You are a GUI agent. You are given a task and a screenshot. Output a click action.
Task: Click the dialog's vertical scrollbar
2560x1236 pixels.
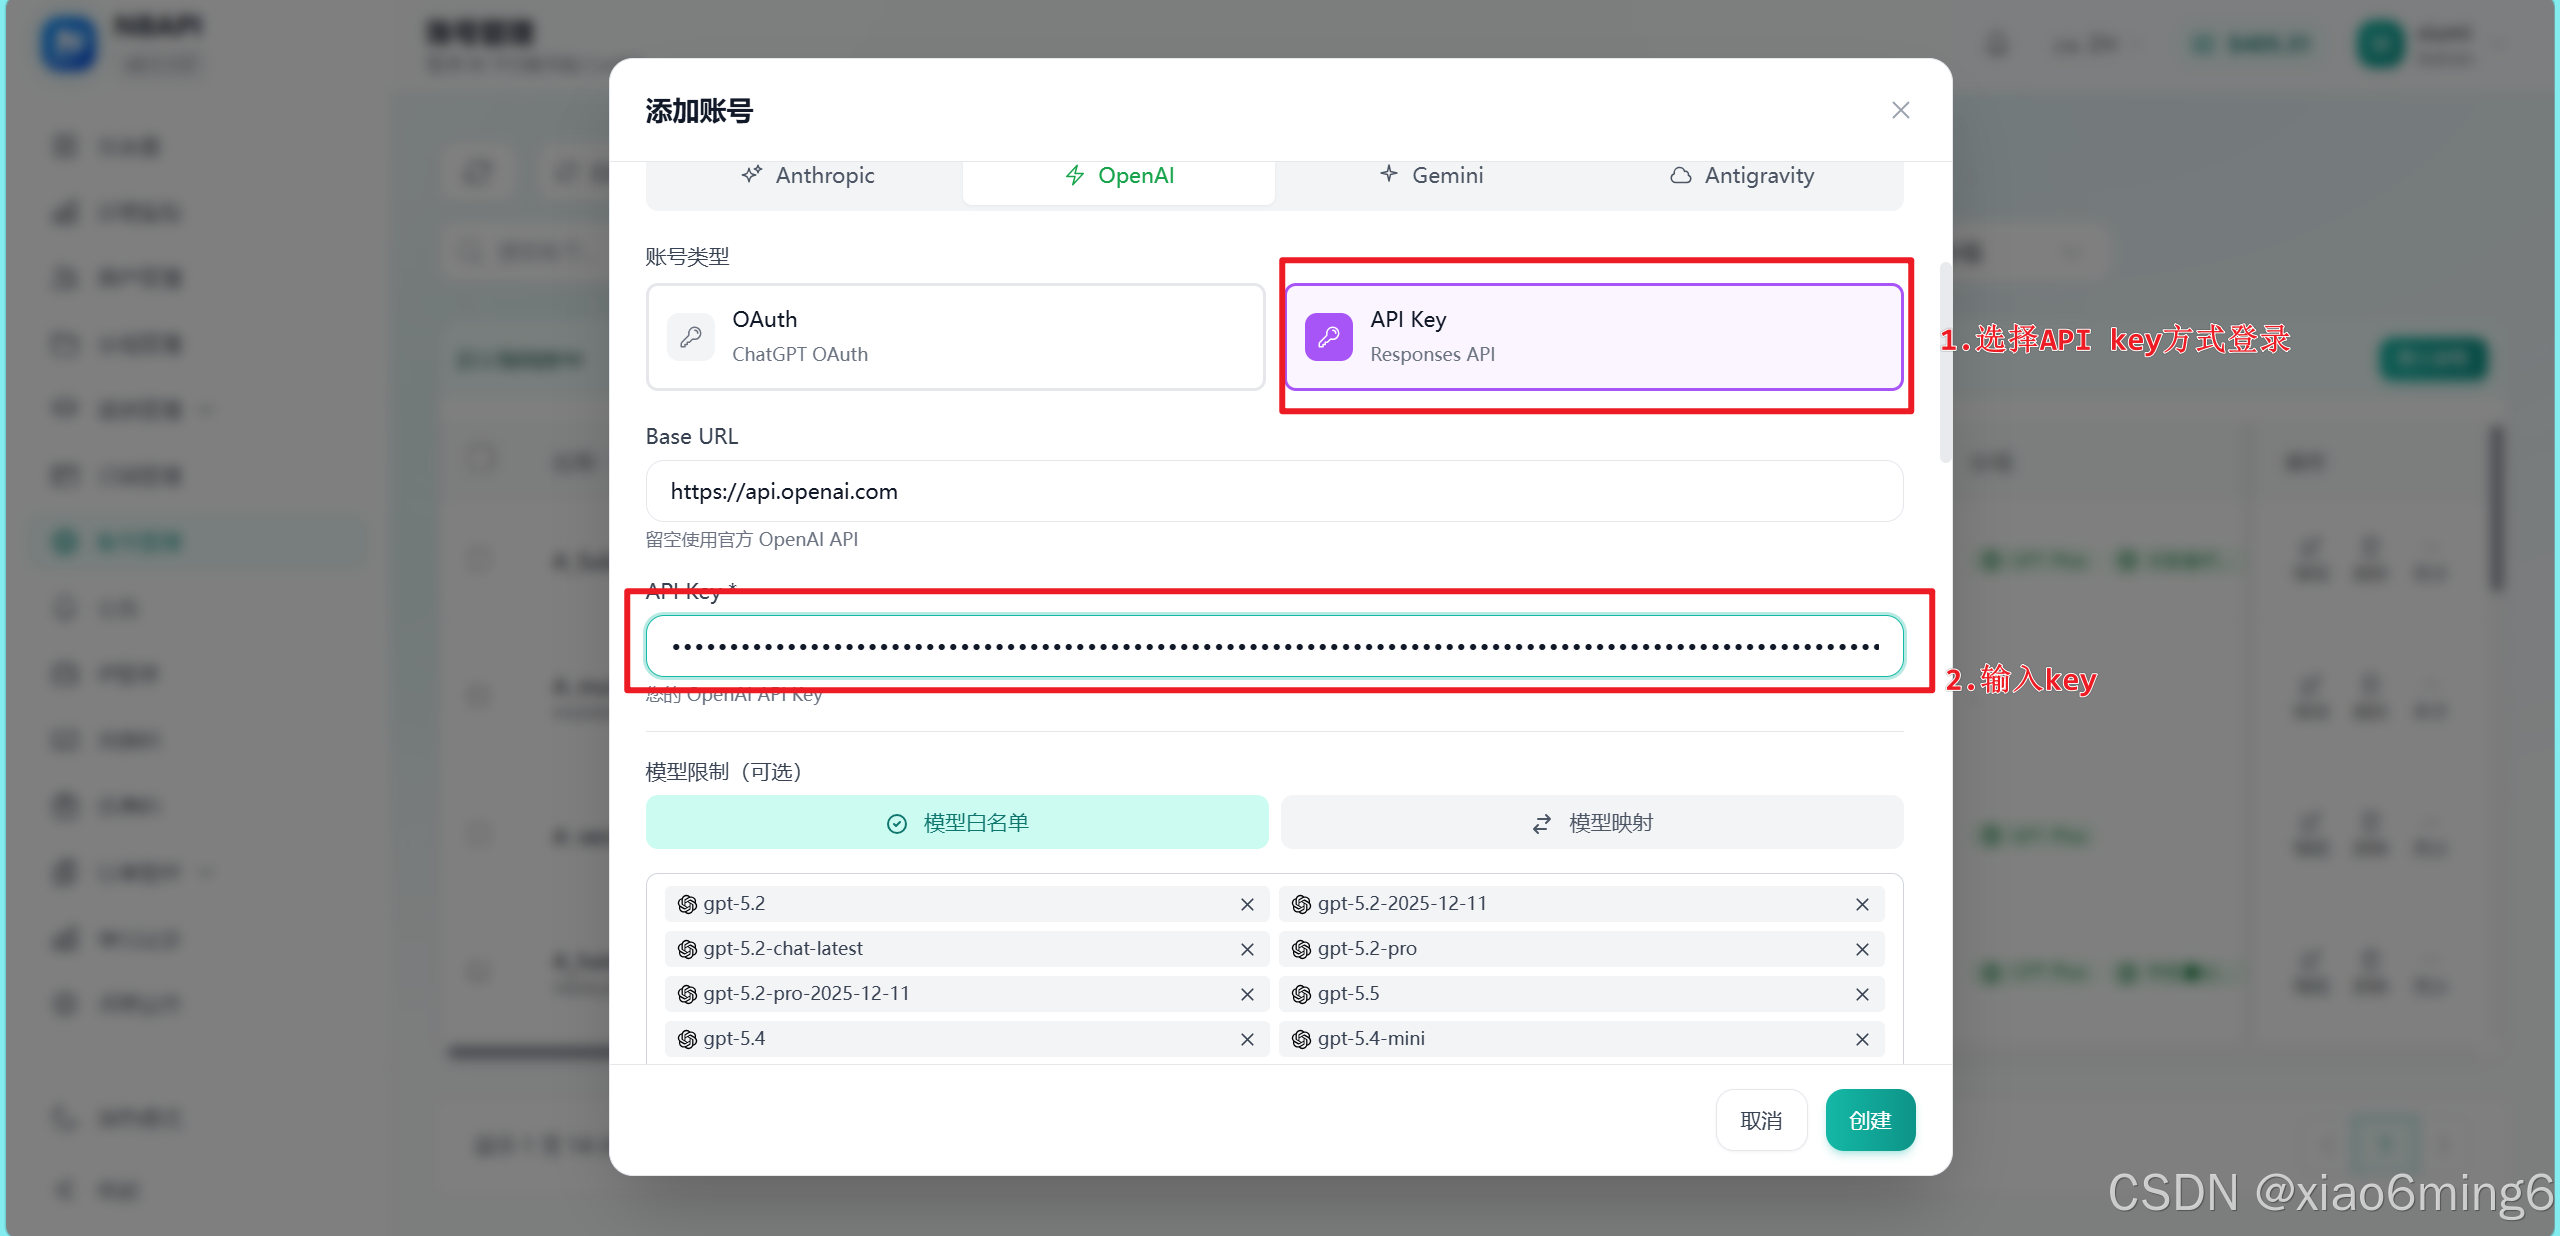1945,362
